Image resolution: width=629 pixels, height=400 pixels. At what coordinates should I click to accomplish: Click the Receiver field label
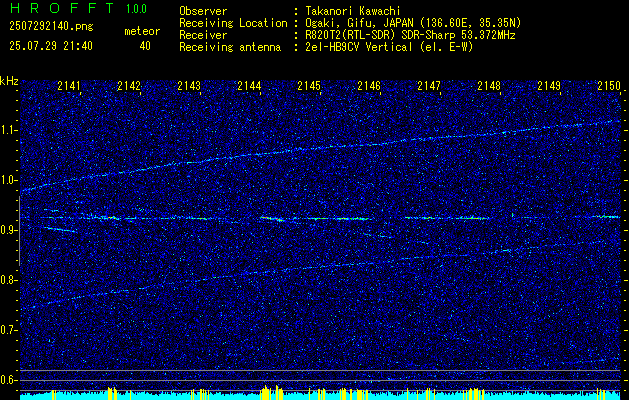point(203,35)
